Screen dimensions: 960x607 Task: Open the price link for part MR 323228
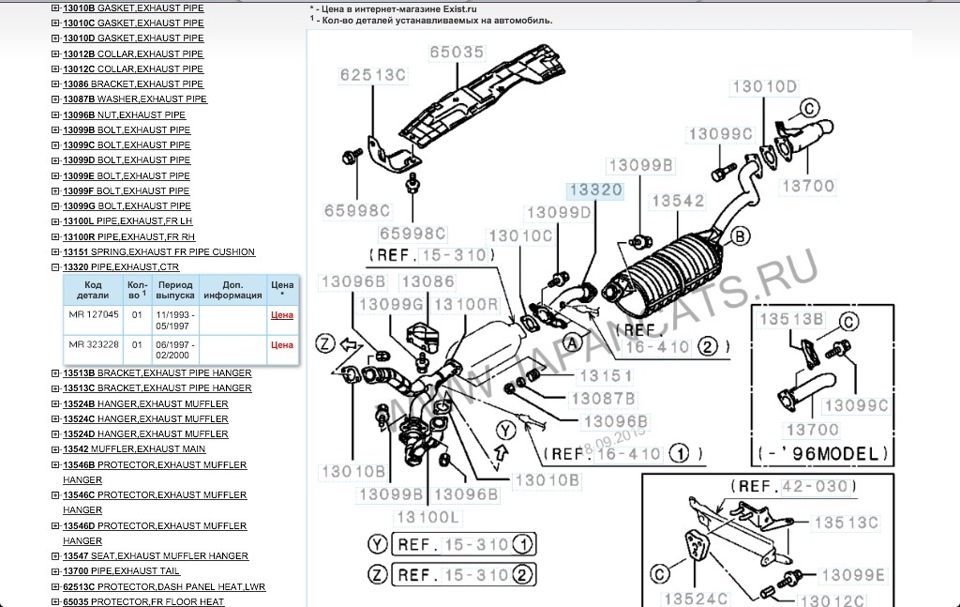(282, 345)
